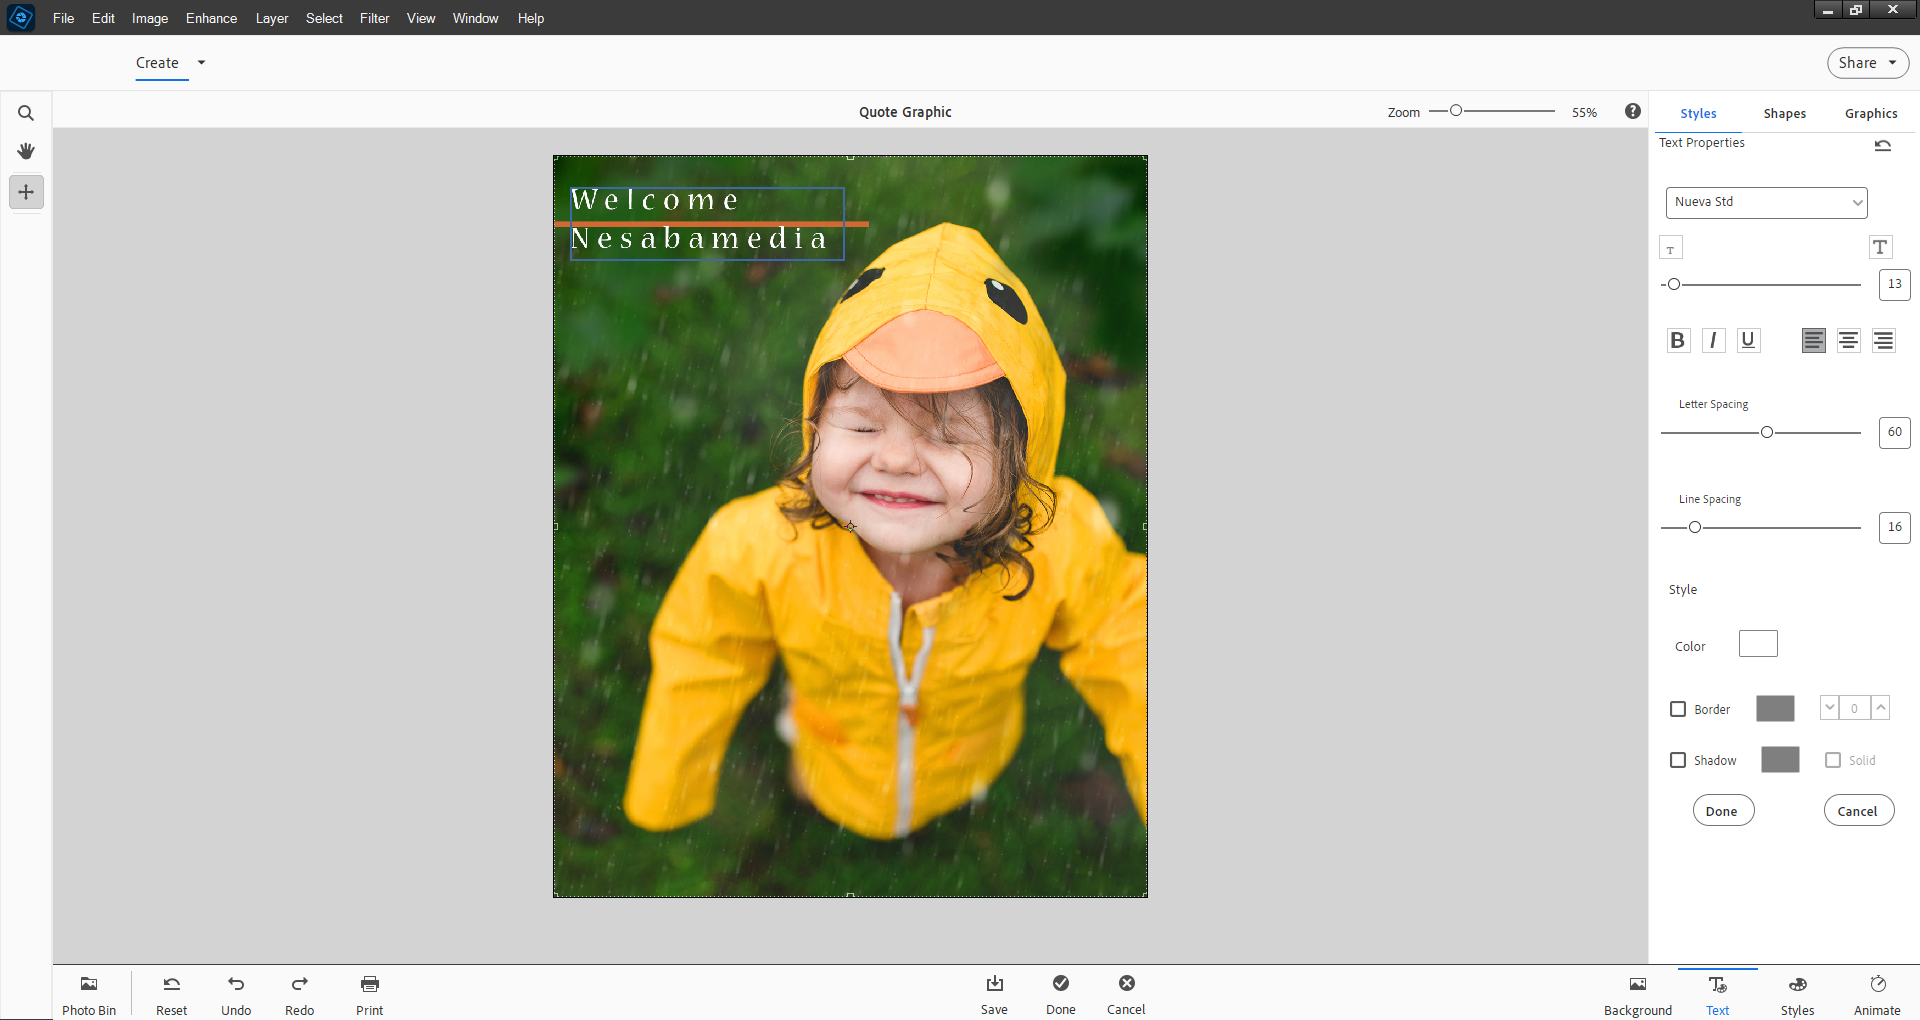The width and height of the screenshot is (1920, 1020).
Task: Click the Done checkmark in bottom bar
Action: point(1061,983)
